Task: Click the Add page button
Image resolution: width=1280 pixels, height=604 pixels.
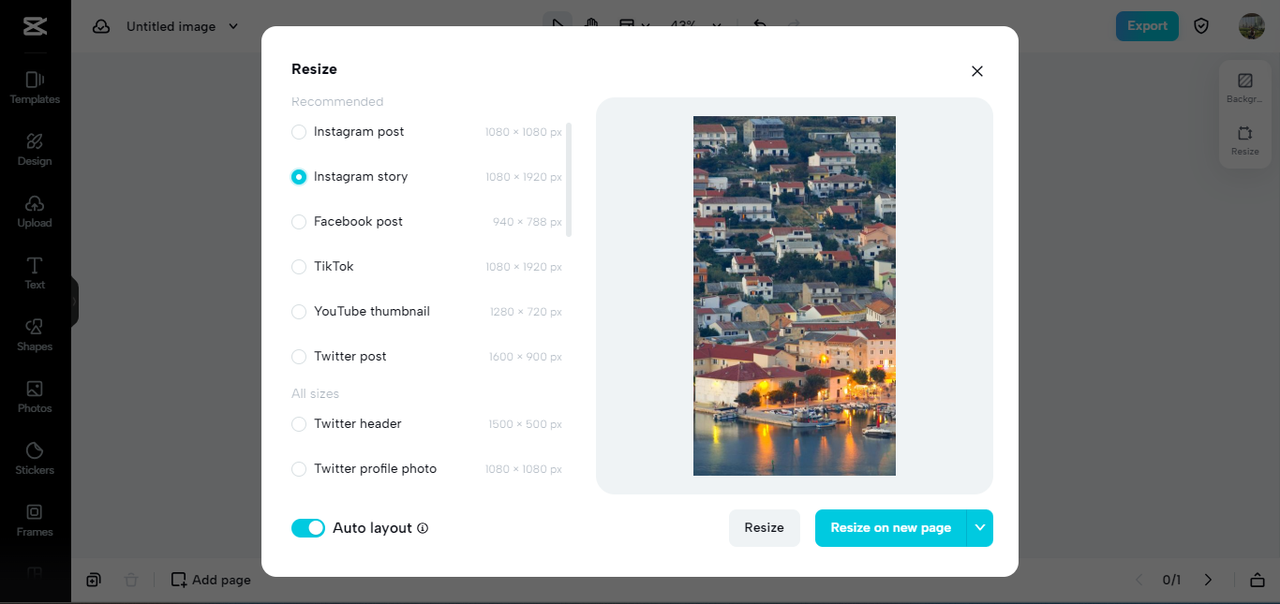Action: point(210,580)
